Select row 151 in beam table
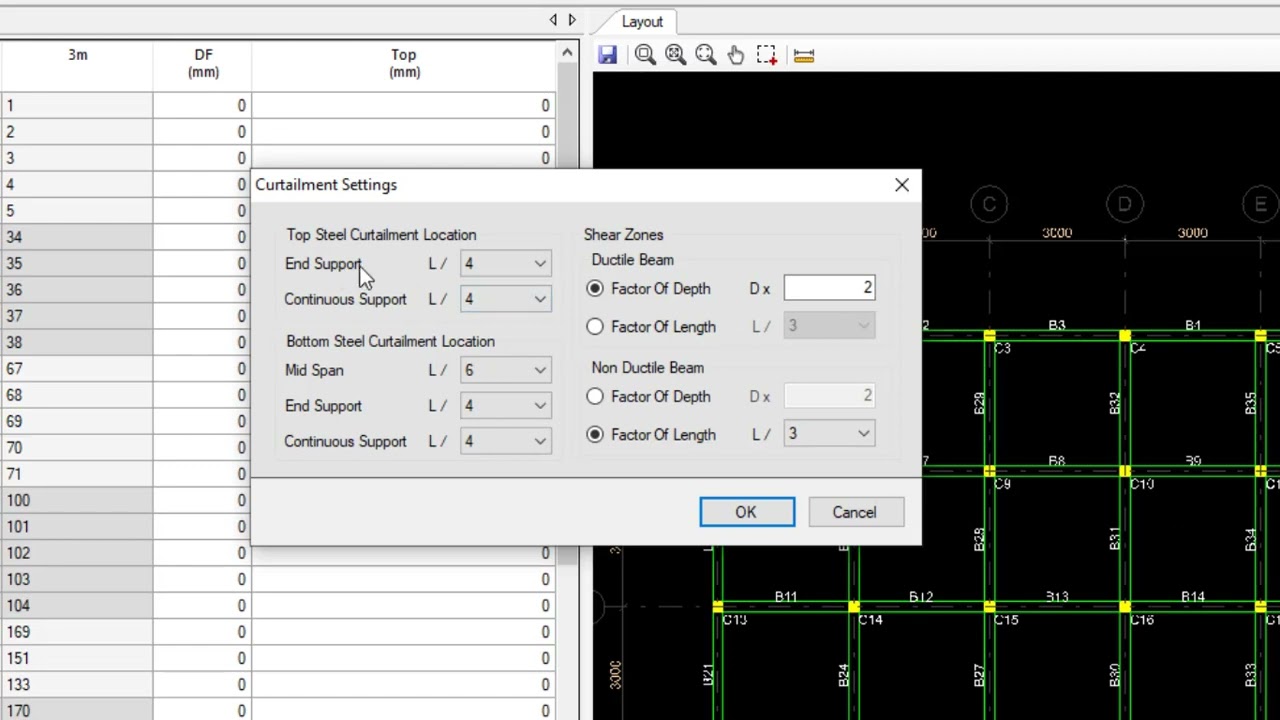The height and width of the screenshot is (720, 1280). [x=76, y=658]
